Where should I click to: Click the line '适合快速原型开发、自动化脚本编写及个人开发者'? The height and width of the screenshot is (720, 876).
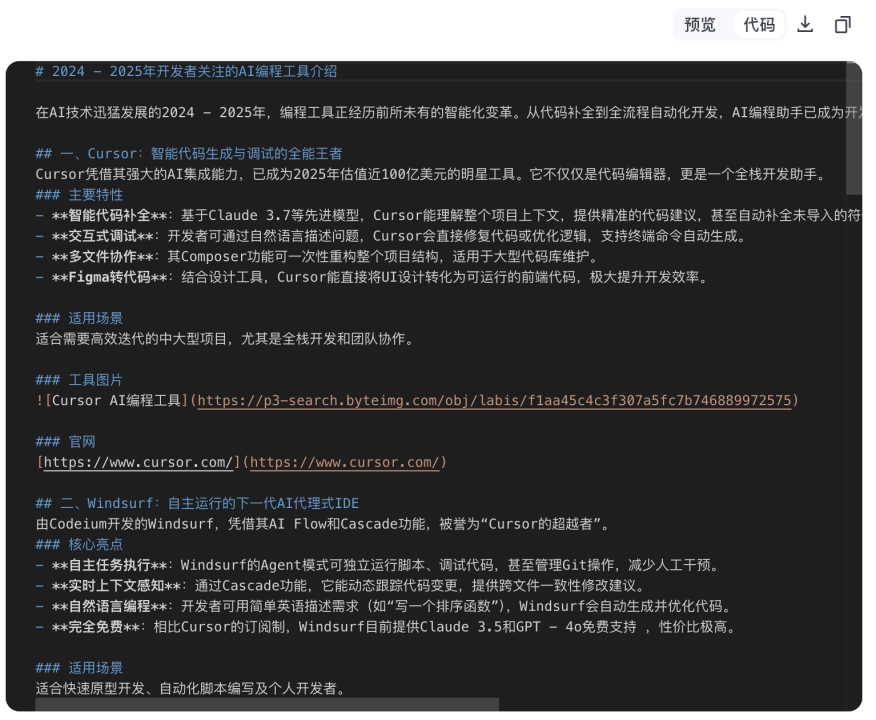coord(191,689)
